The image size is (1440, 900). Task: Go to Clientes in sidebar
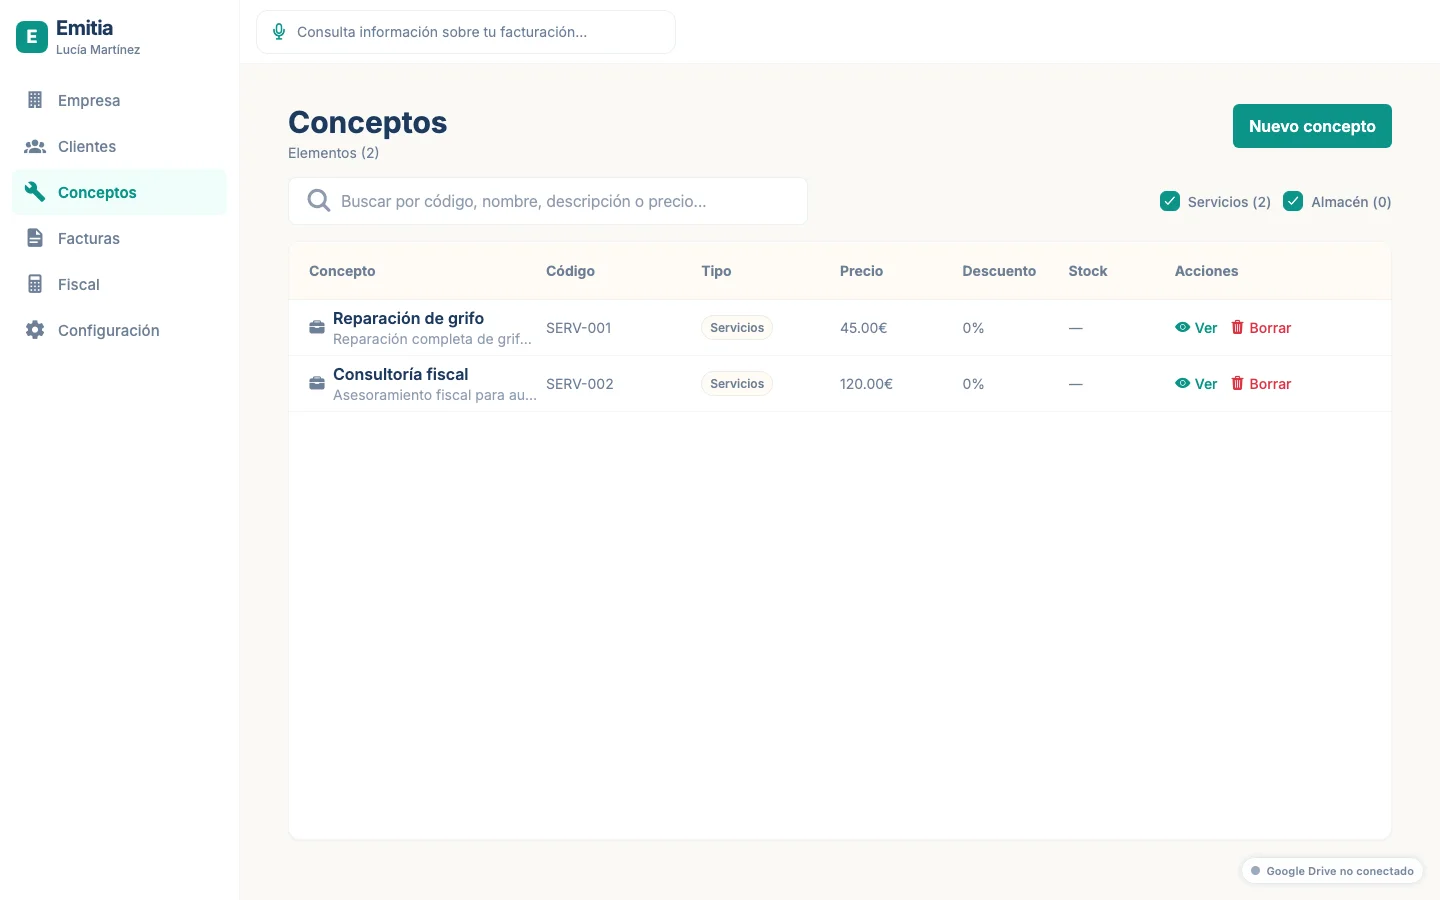coord(120,146)
